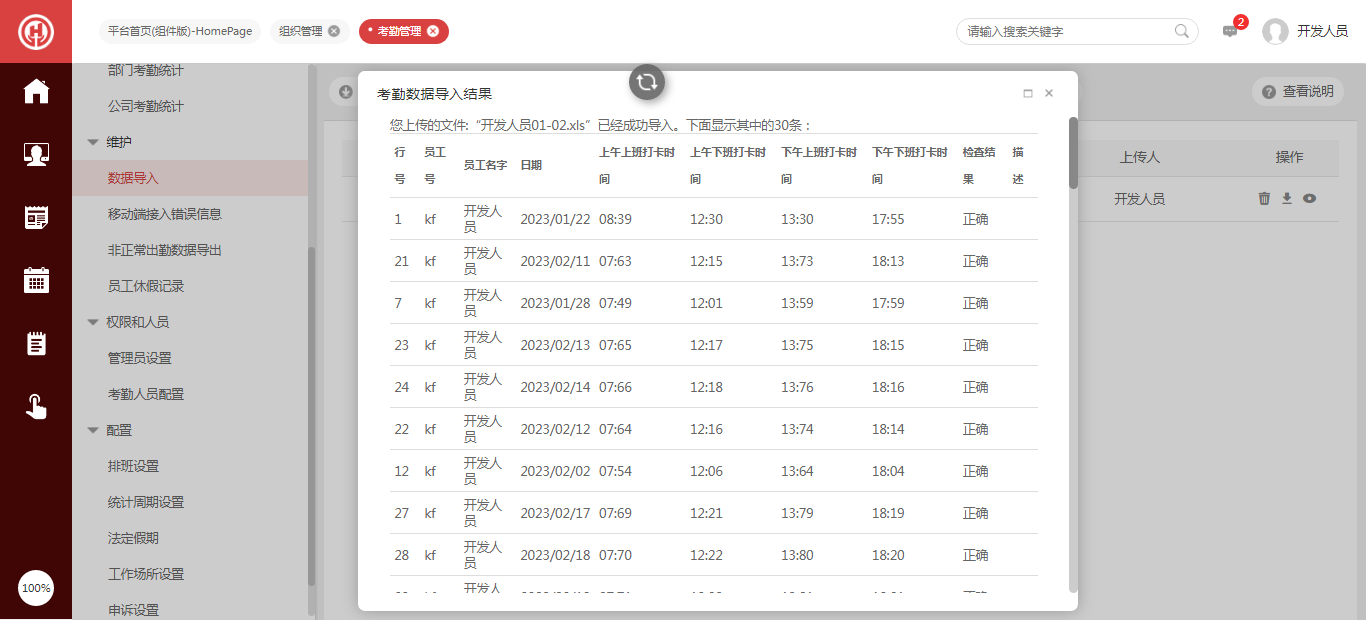View the uploaded file record details
1366x620 pixels.
(x=1309, y=198)
